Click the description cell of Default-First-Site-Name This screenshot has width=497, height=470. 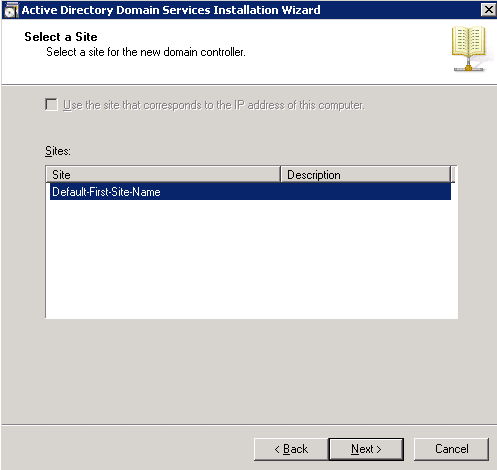click(x=365, y=192)
